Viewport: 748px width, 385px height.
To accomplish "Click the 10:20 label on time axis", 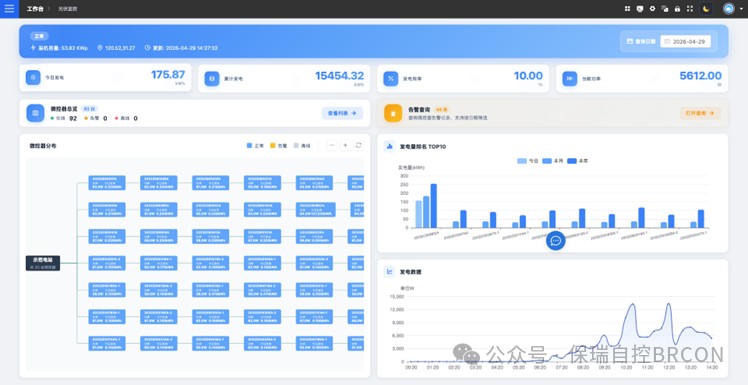I will tap(626, 368).
